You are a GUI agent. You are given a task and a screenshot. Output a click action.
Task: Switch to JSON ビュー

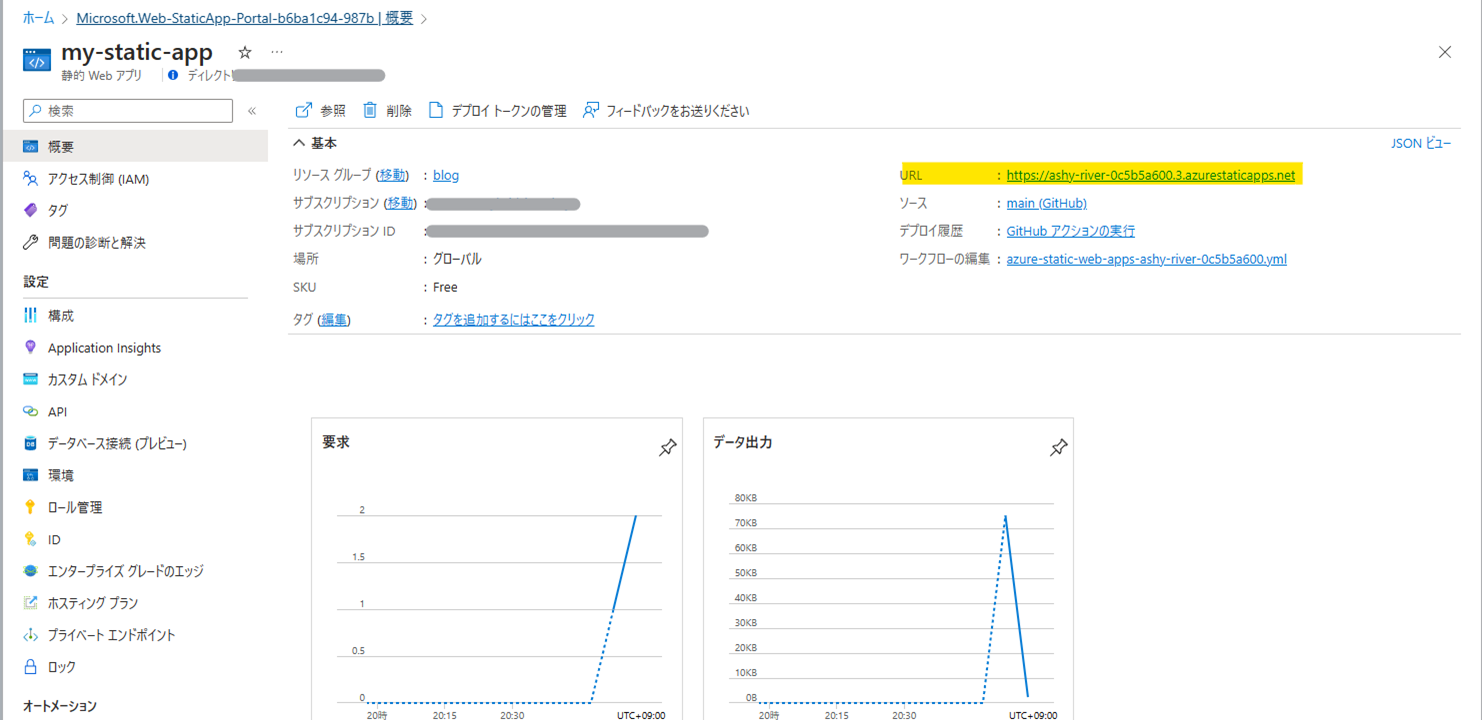pos(1420,144)
